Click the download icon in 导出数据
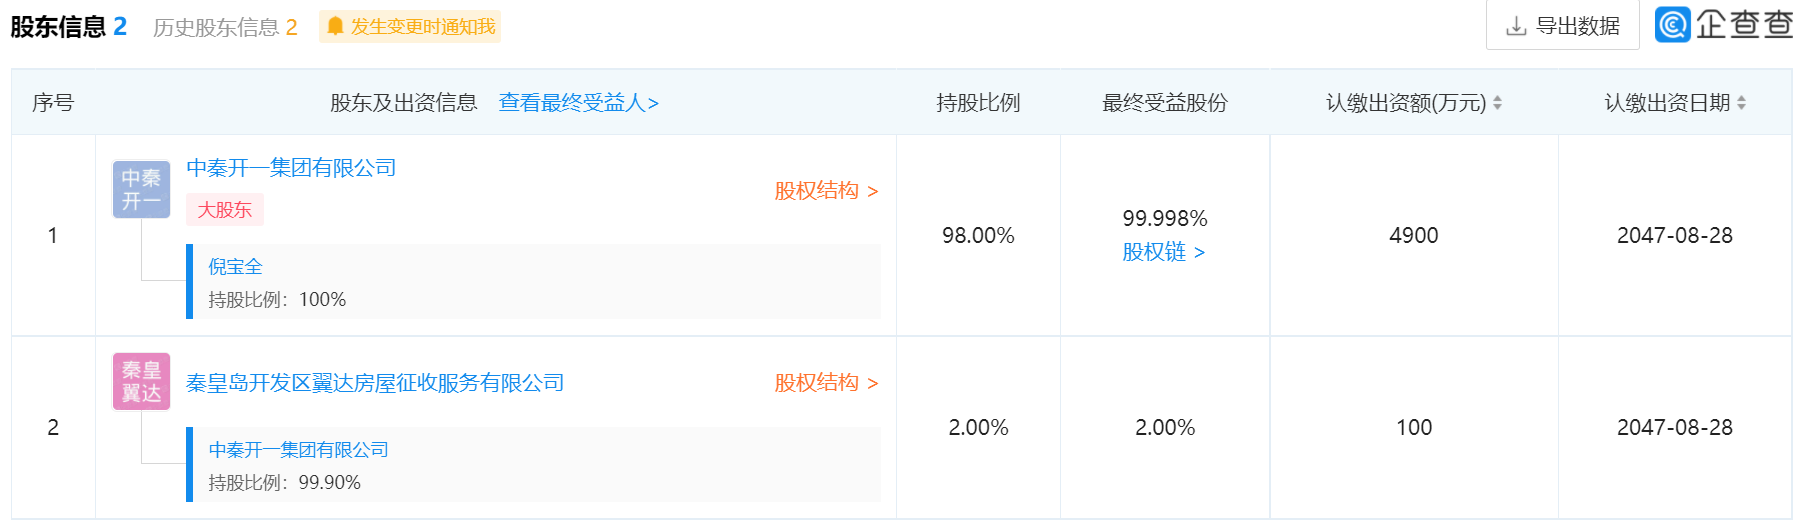Screen dimensions: 1807x530 pyautogui.click(x=1516, y=26)
